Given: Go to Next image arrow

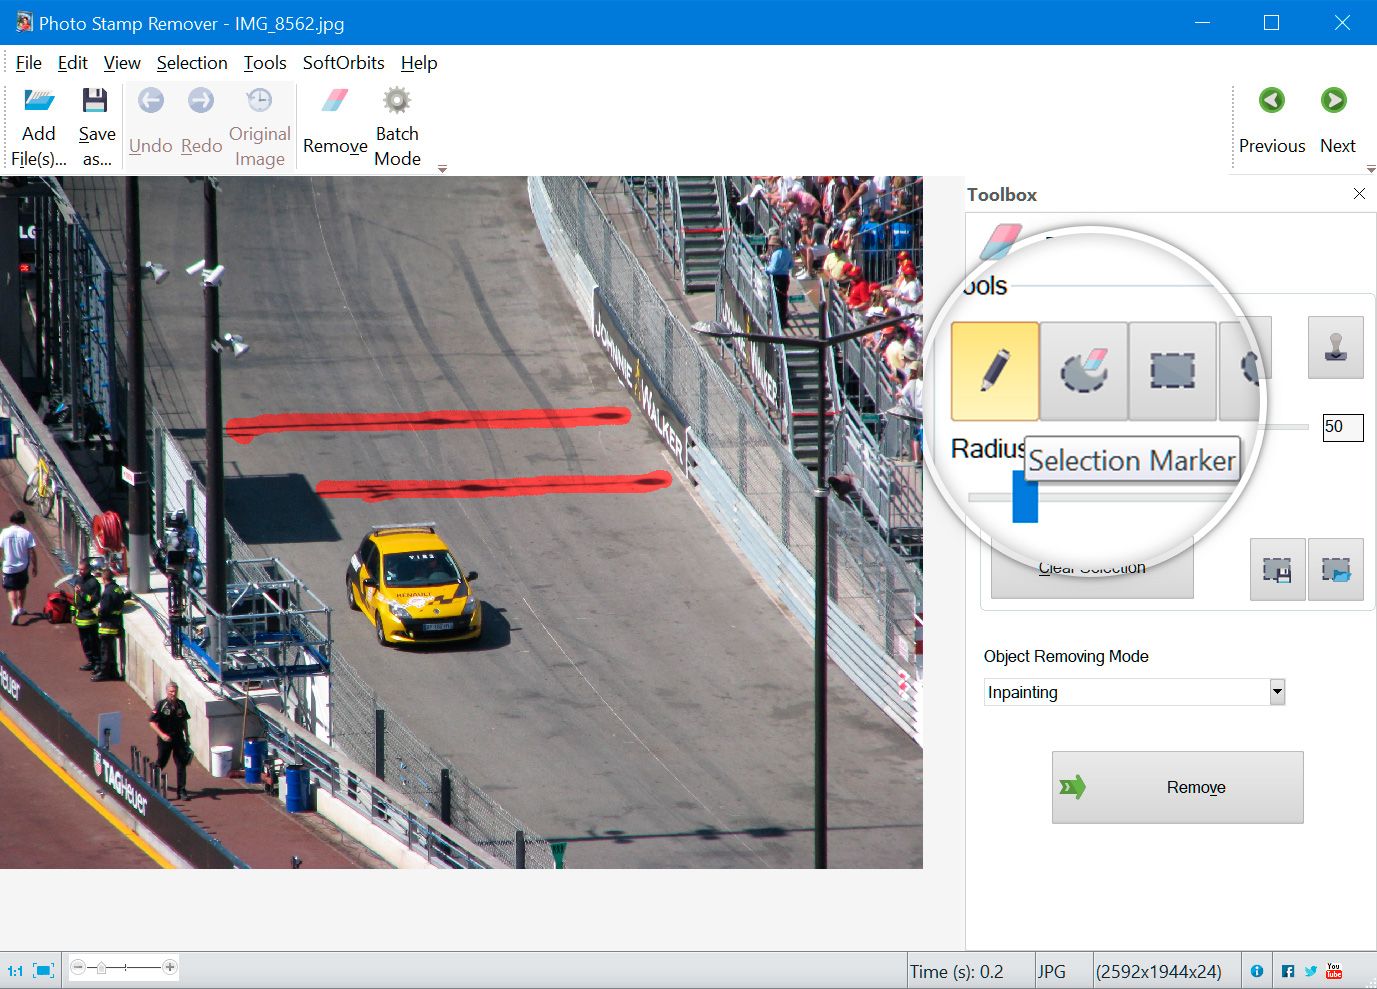Looking at the screenshot, I should point(1334,101).
